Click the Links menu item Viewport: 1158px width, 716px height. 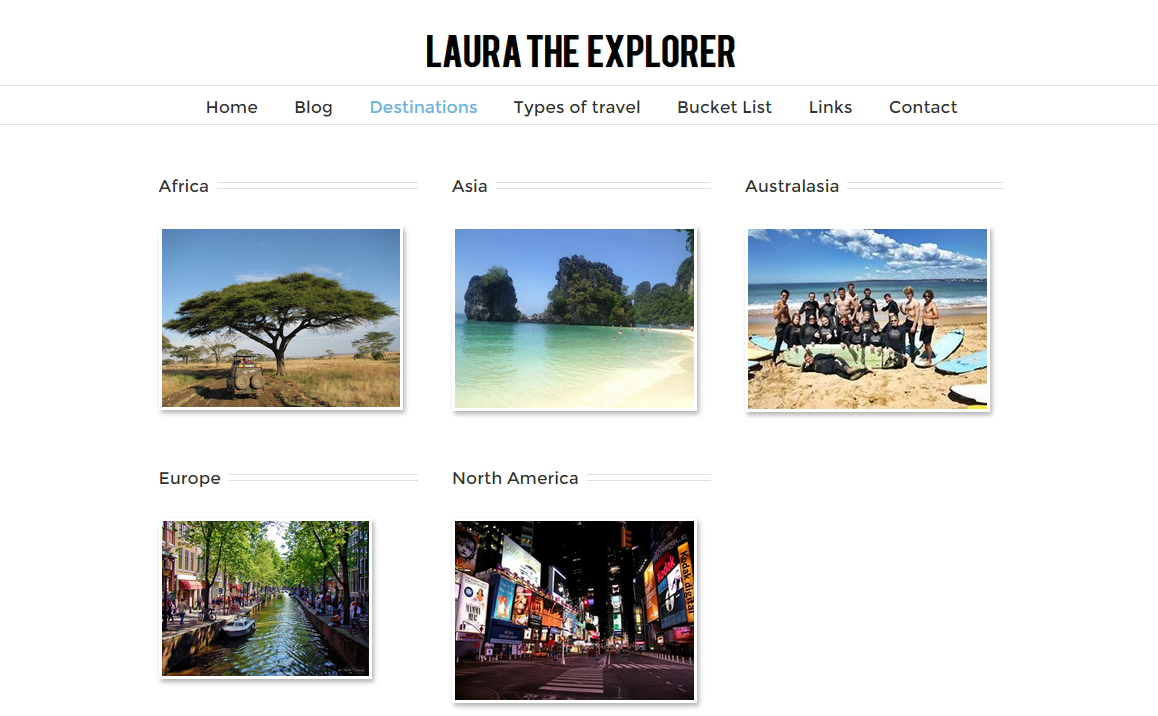click(x=830, y=107)
